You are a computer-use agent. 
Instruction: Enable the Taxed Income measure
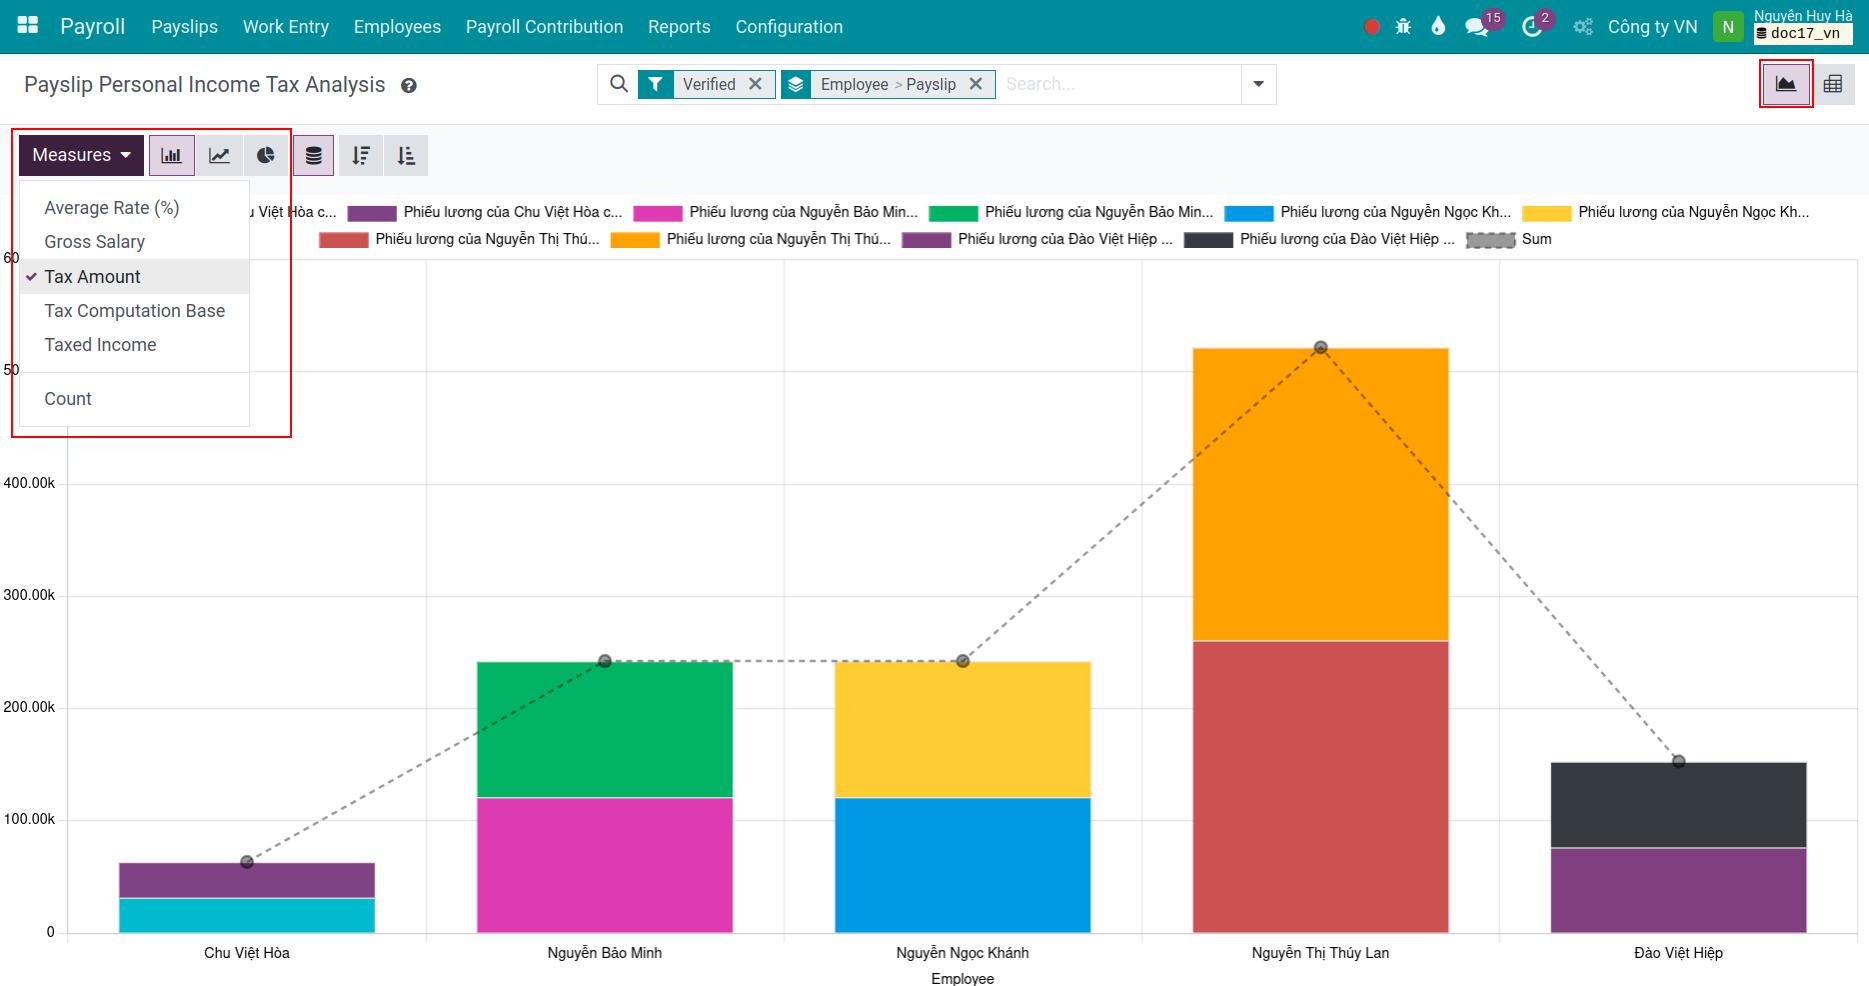100,344
